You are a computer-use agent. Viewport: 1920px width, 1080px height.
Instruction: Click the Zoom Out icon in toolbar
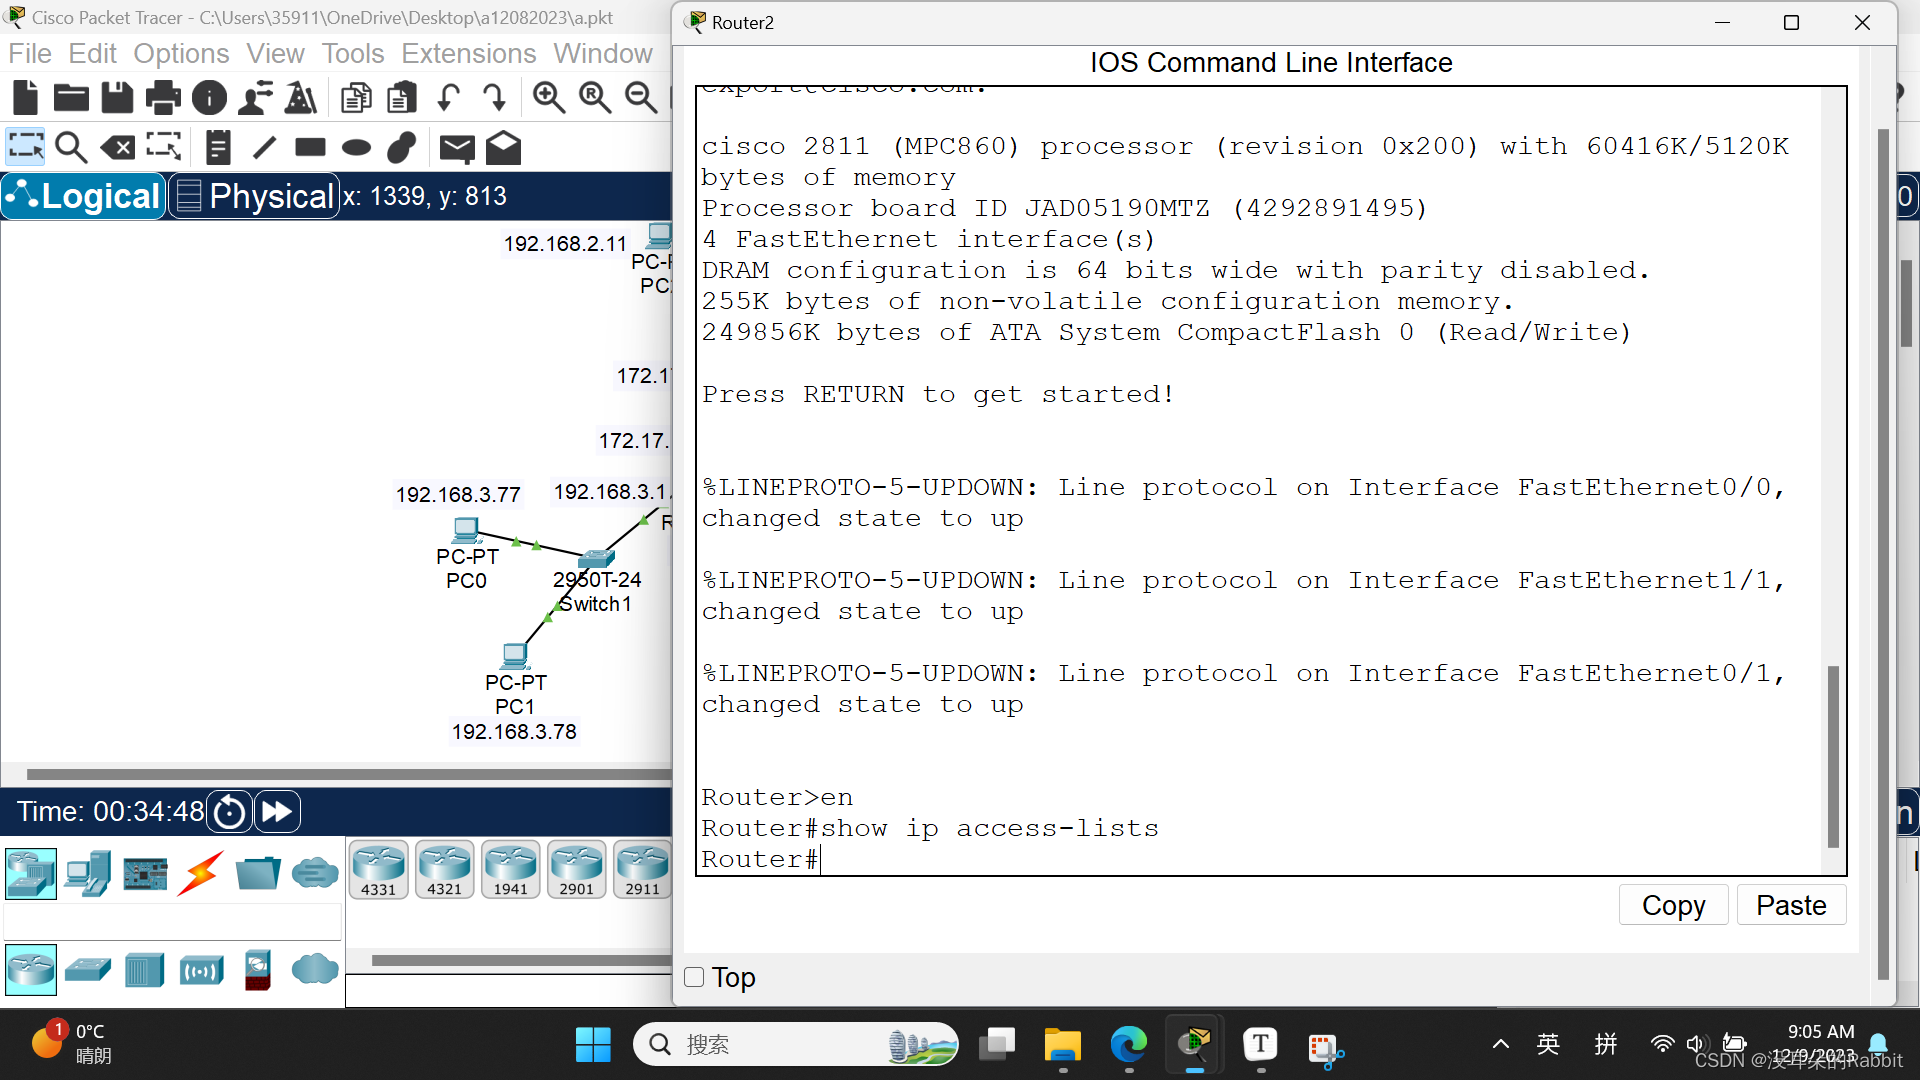pyautogui.click(x=642, y=98)
